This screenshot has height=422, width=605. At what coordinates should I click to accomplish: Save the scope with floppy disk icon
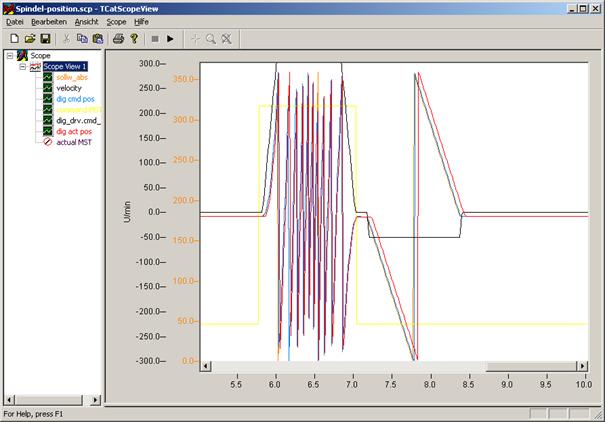(x=45, y=38)
